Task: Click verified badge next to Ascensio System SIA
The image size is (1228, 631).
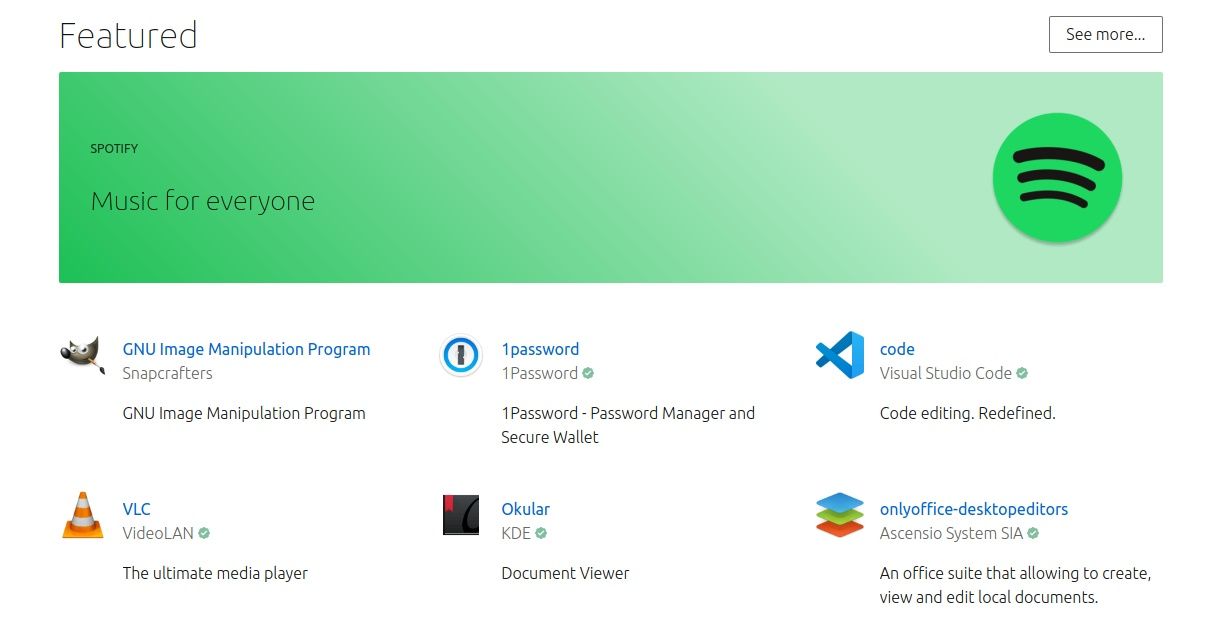Action: coord(1033,533)
